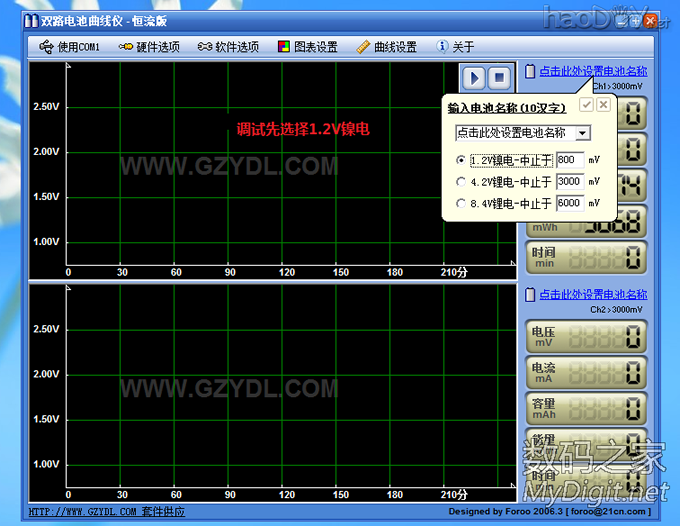Open the 关于 about menu

coord(456,47)
